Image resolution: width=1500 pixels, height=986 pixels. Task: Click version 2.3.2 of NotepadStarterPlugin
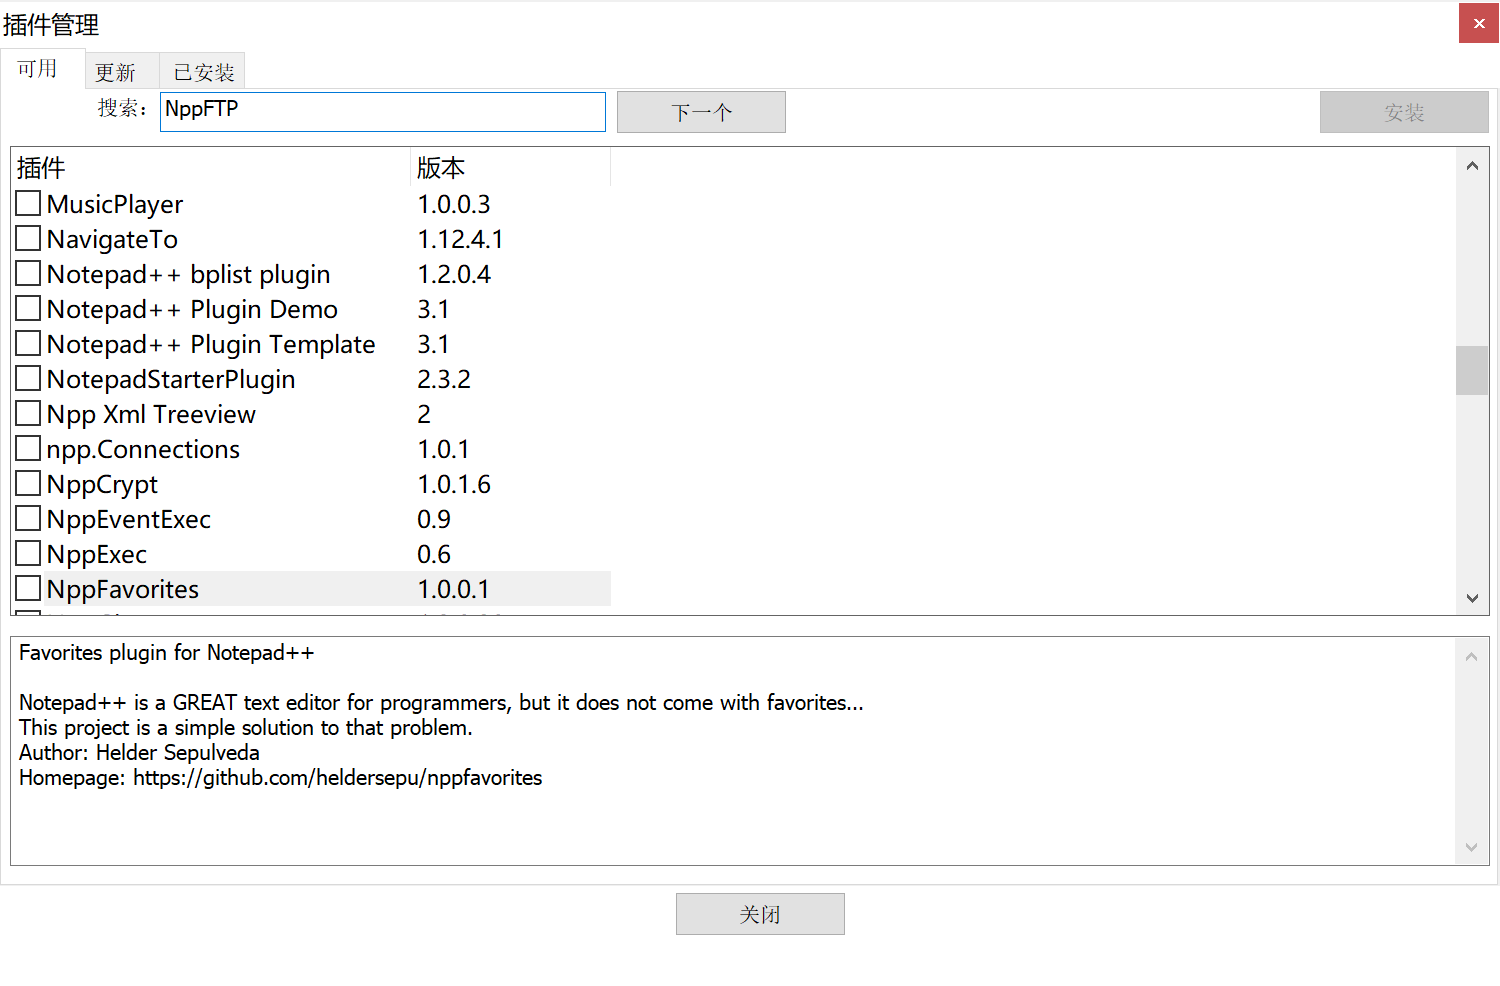pos(444,379)
